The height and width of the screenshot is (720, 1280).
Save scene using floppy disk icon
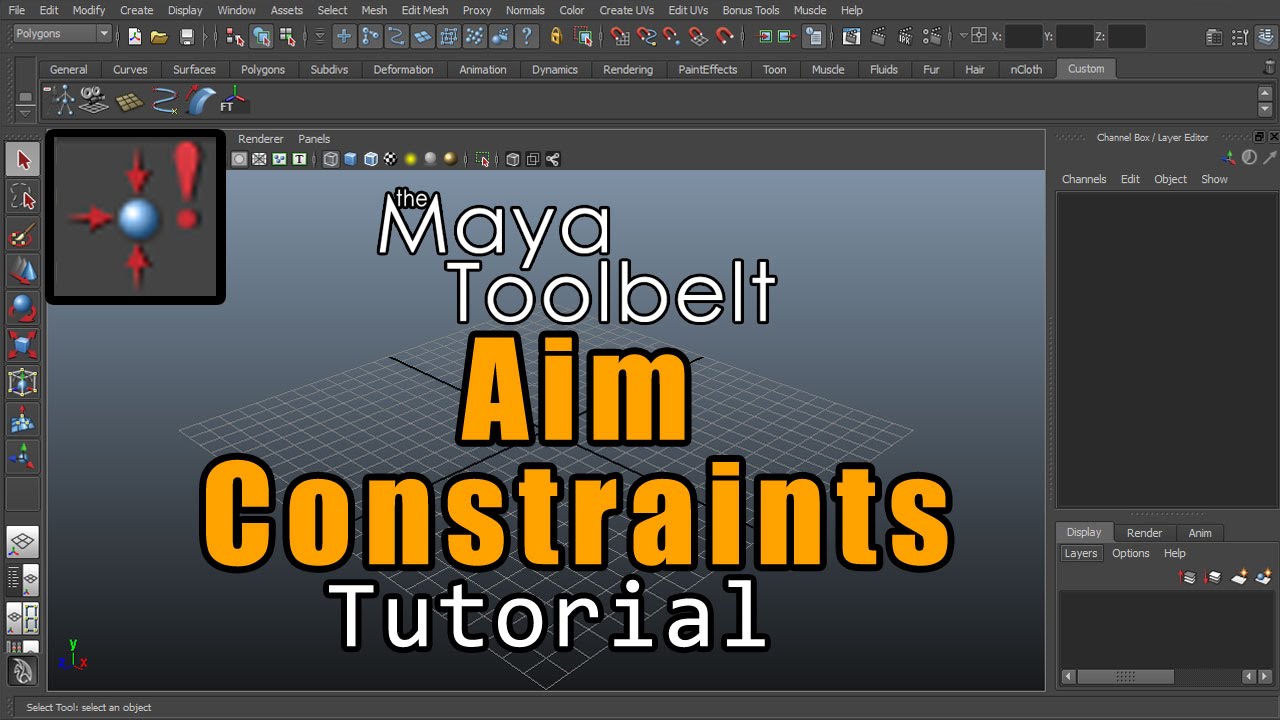[187, 37]
